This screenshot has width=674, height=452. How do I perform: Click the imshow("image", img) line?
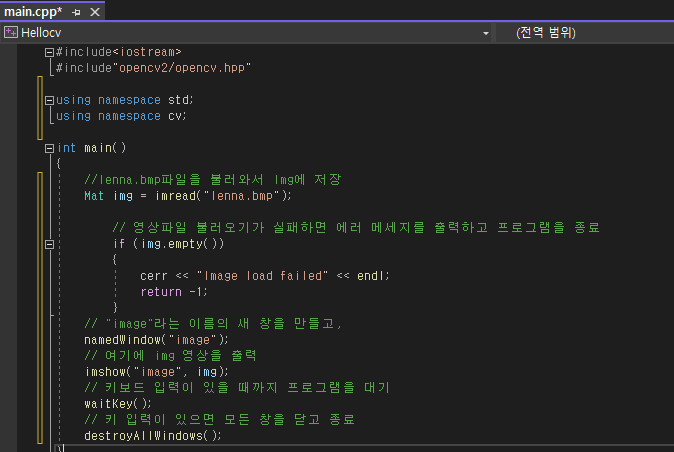click(x=156, y=372)
